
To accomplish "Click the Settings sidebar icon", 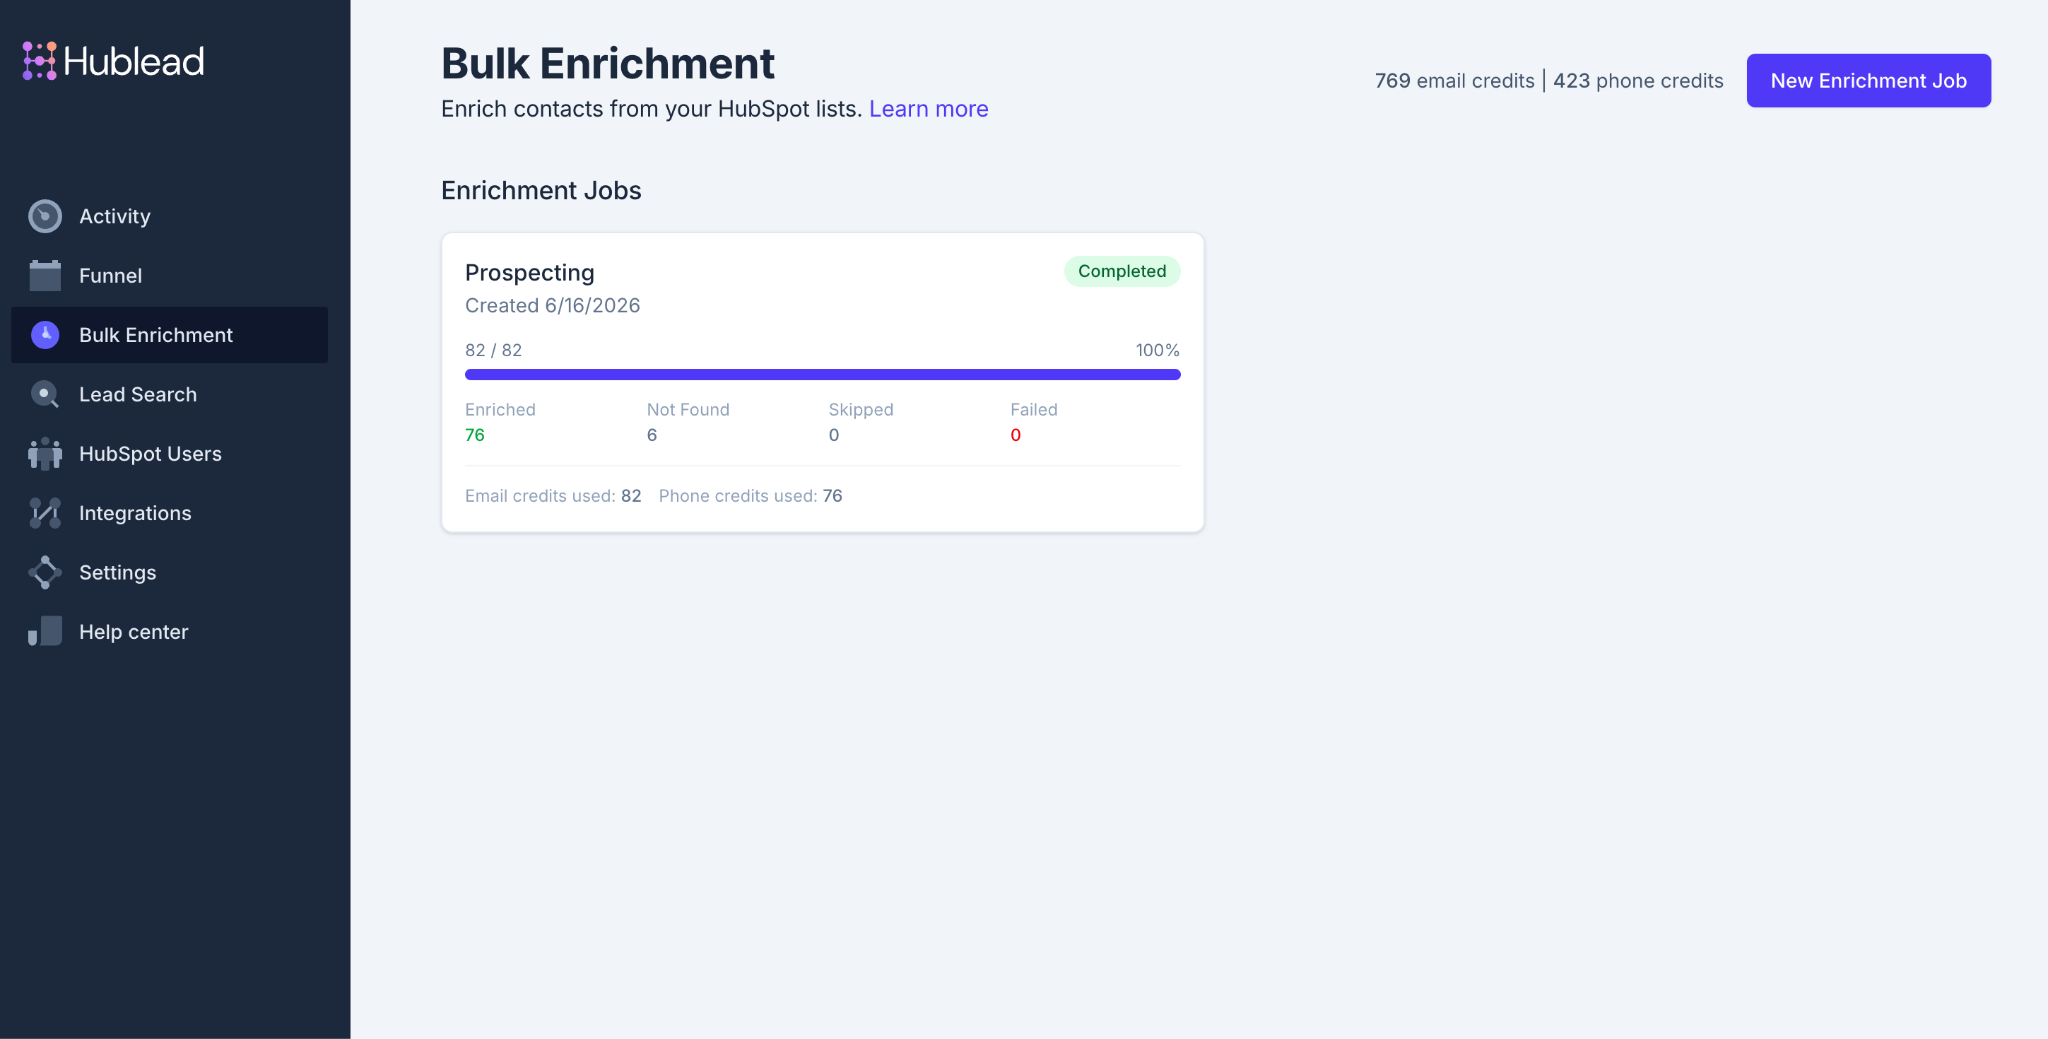I will tap(45, 572).
